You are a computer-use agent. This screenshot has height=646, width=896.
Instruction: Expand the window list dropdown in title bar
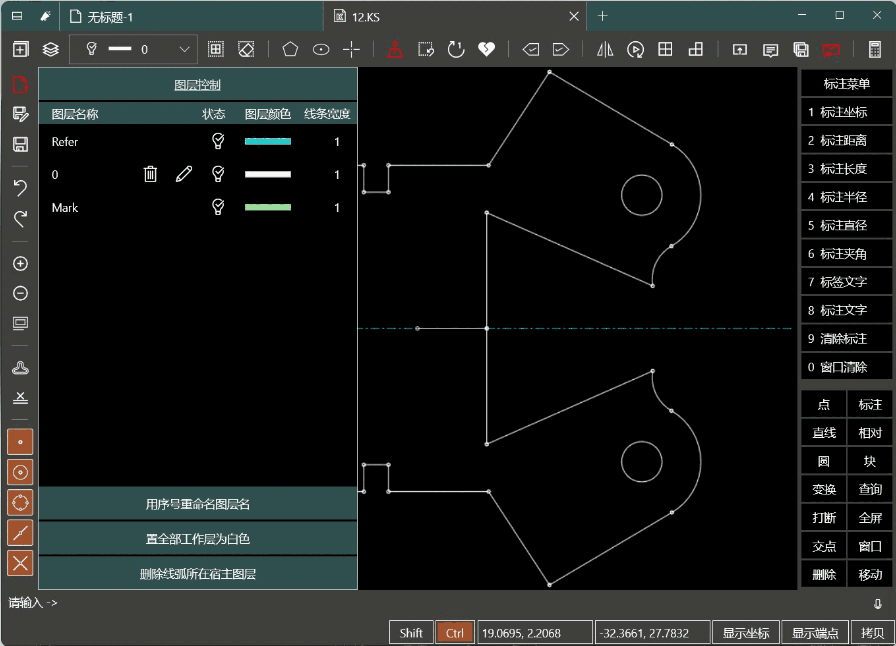pyautogui.click(x=17, y=16)
